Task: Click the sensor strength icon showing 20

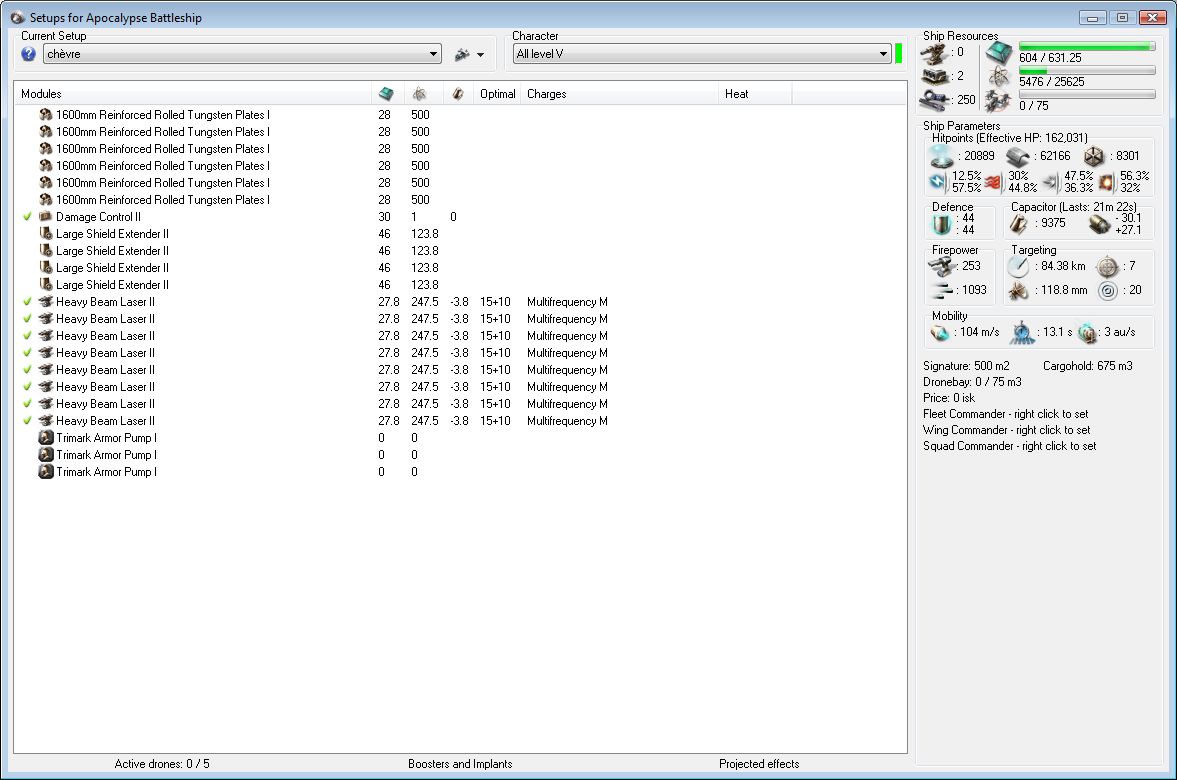Action: pyautogui.click(x=1107, y=291)
